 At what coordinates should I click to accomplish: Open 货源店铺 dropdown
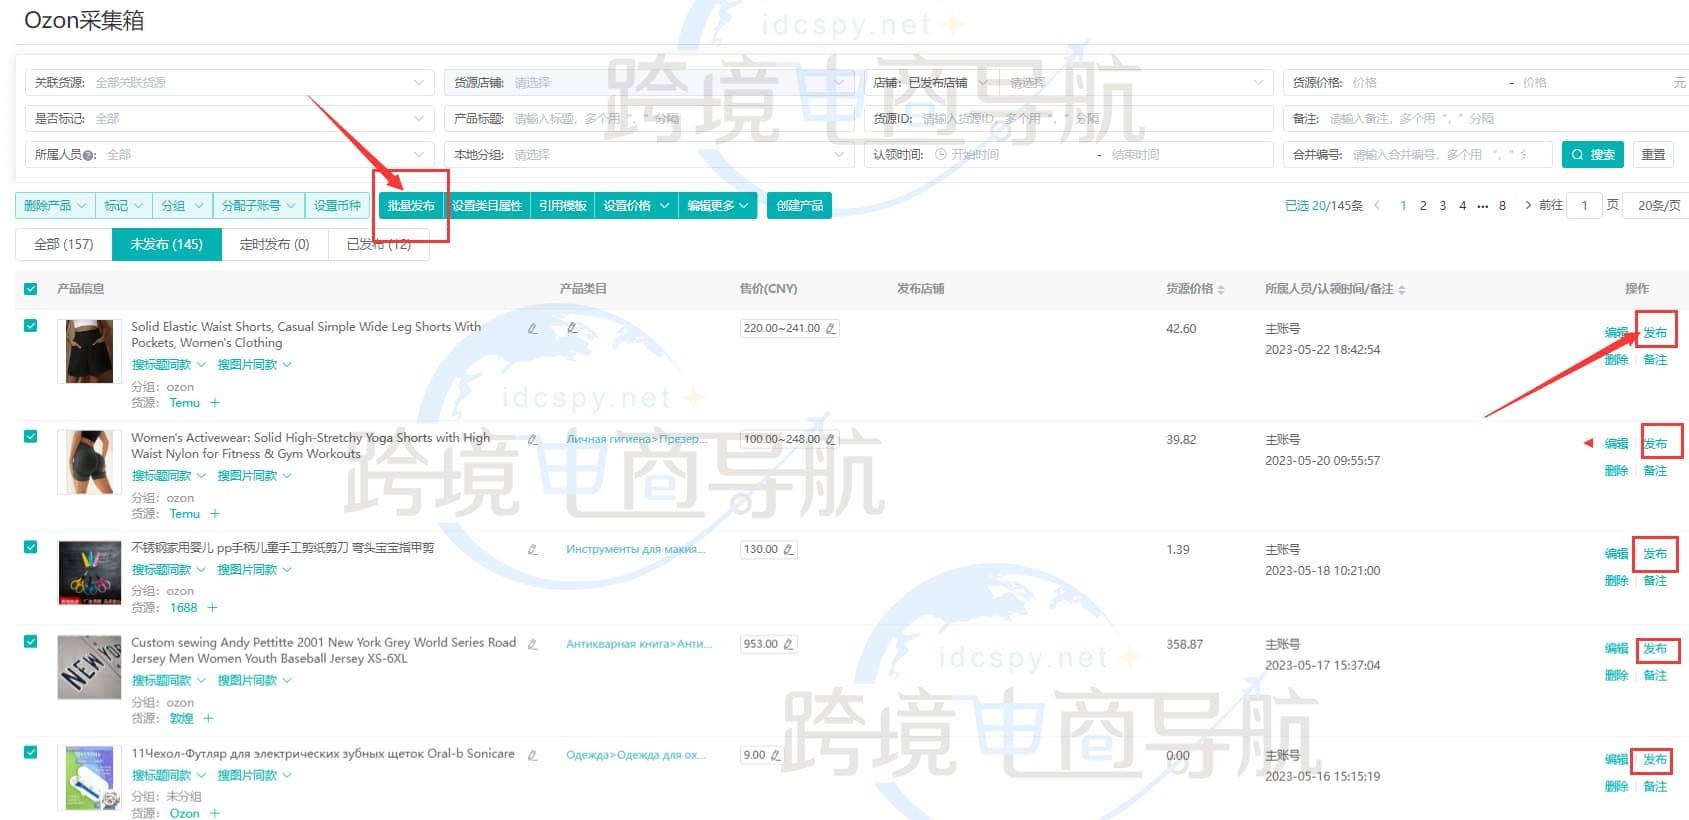tap(649, 83)
